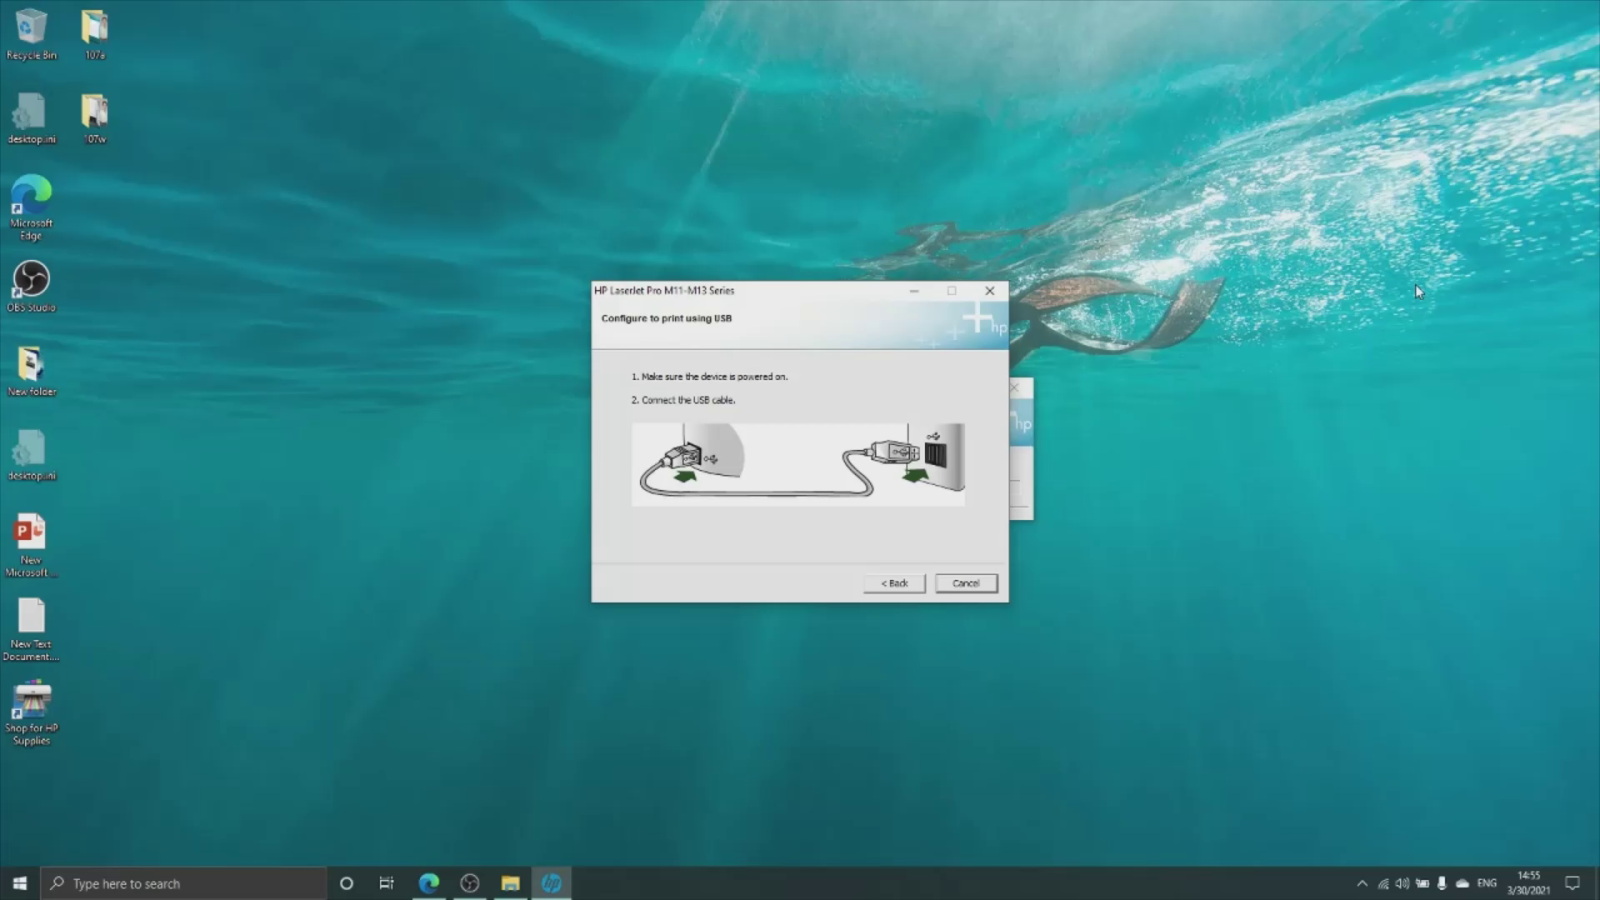Click the OneDrive cloud tray icon
The image size is (1600, 900).
coord(1462,883)
